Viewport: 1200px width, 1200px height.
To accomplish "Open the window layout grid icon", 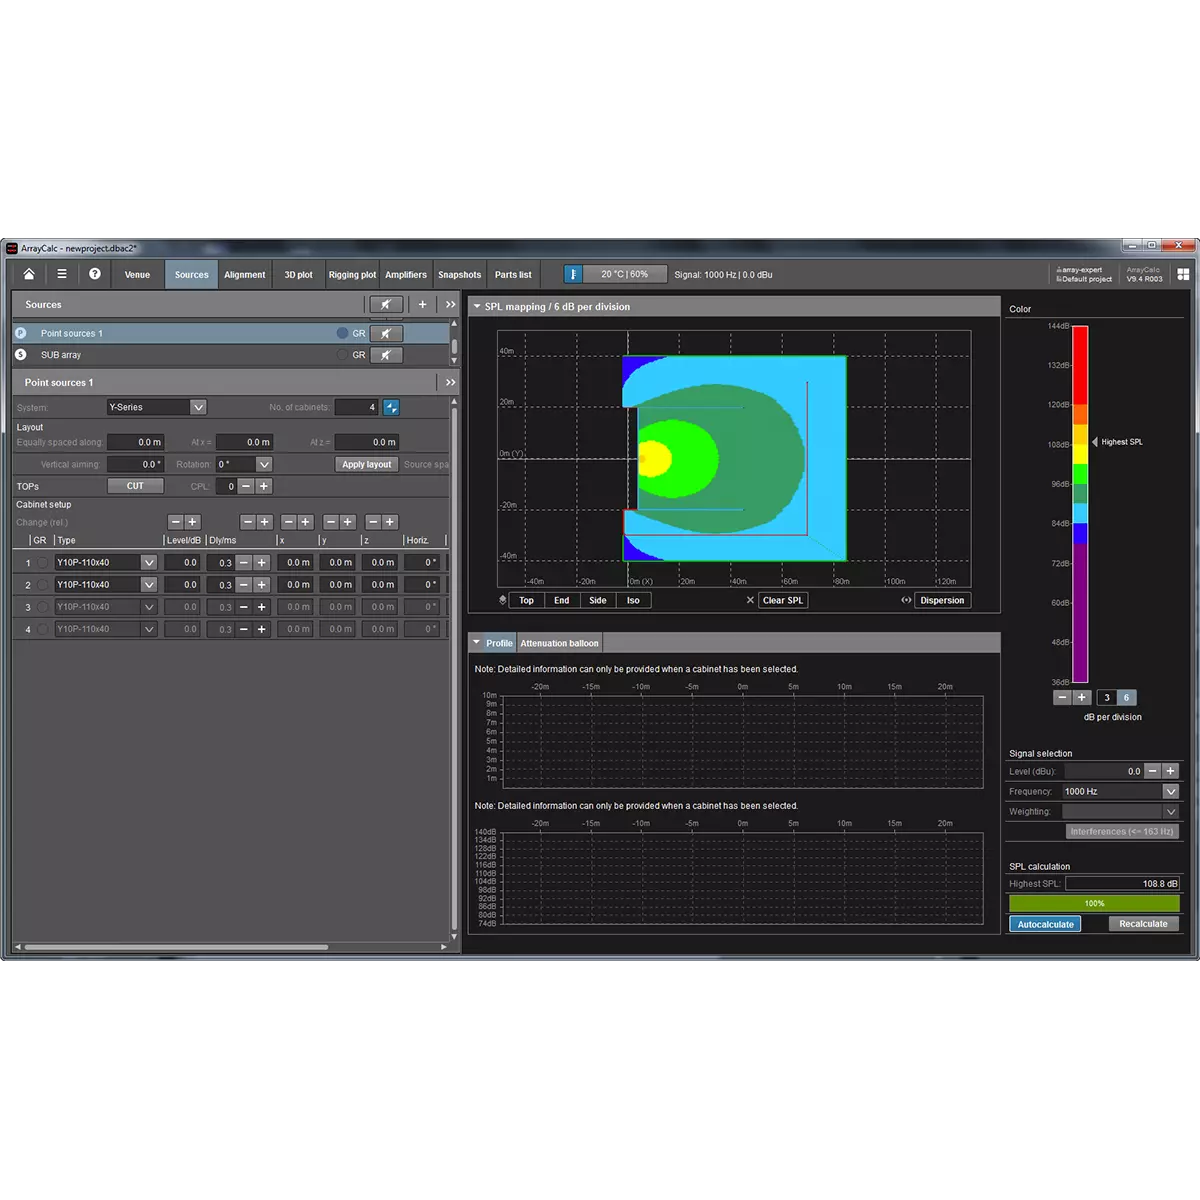I will (1183, 274).
